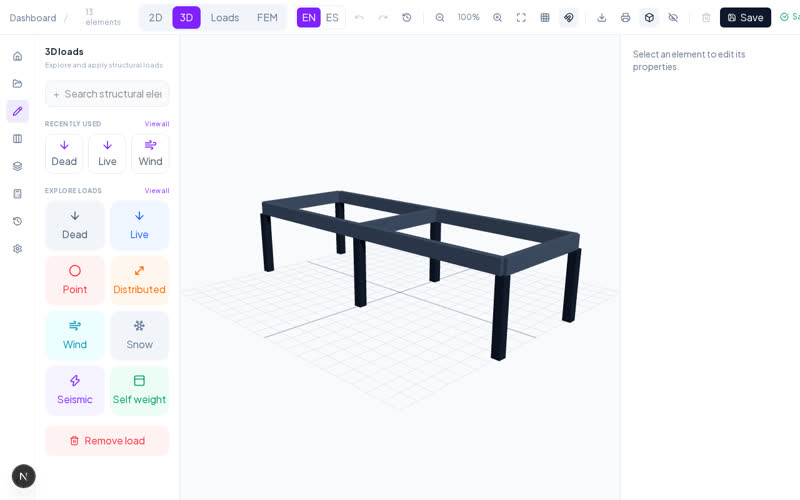Click View all next to Recently Used
The height and width of the screenshot is (500, 800).
(157, 124)
